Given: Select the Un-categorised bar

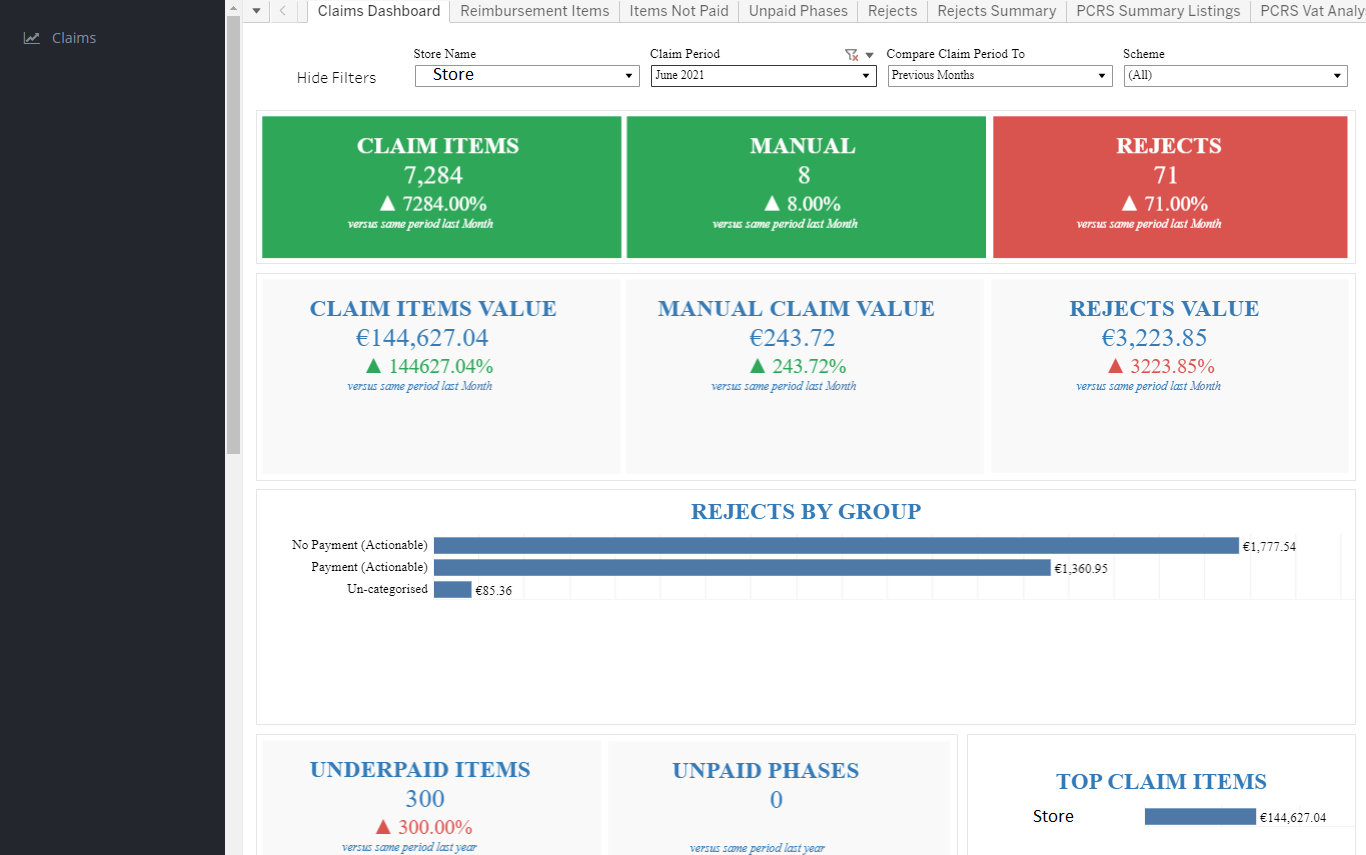Looking at the screenshot, I should [x=452, y=590].
